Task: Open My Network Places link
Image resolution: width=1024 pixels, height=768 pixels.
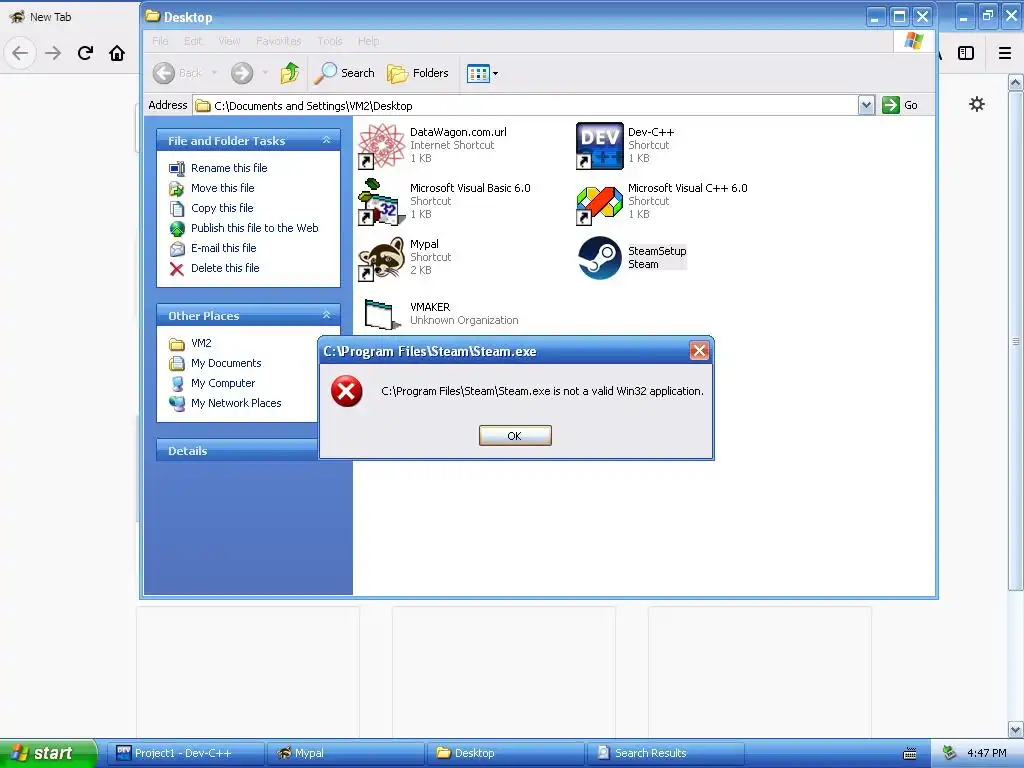Action: tap(236, 404)
